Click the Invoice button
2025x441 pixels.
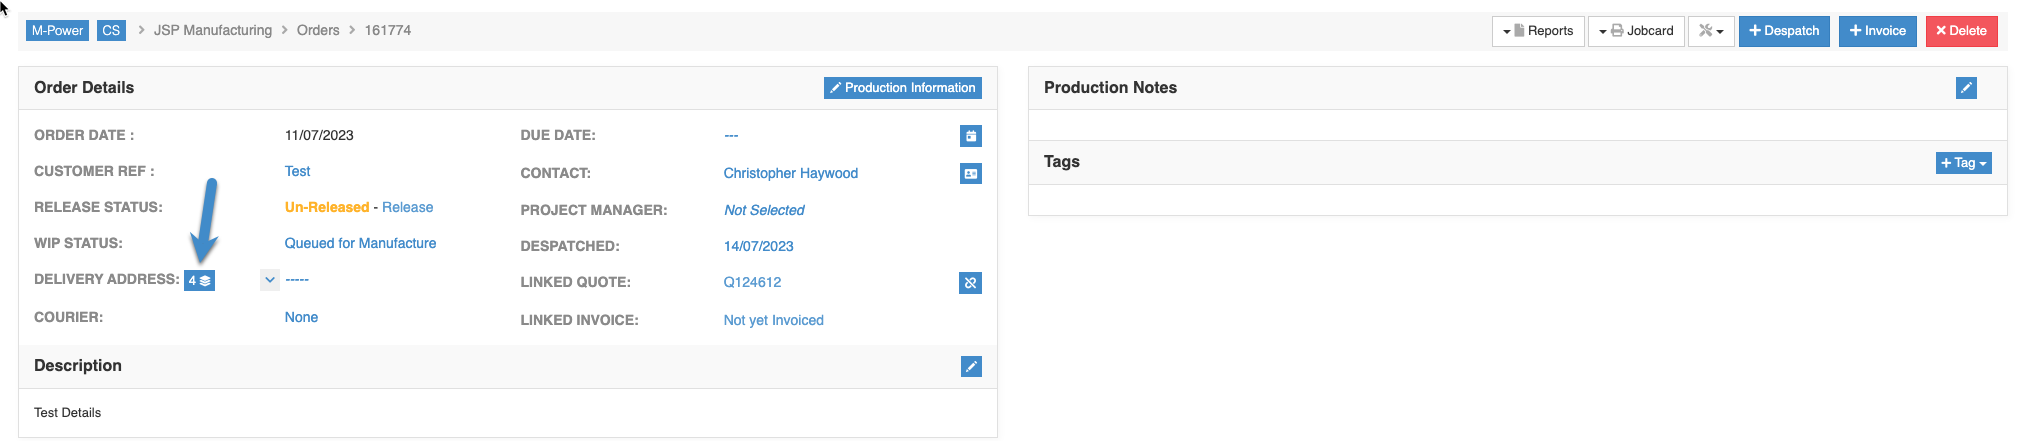[x=1877, y=31]
